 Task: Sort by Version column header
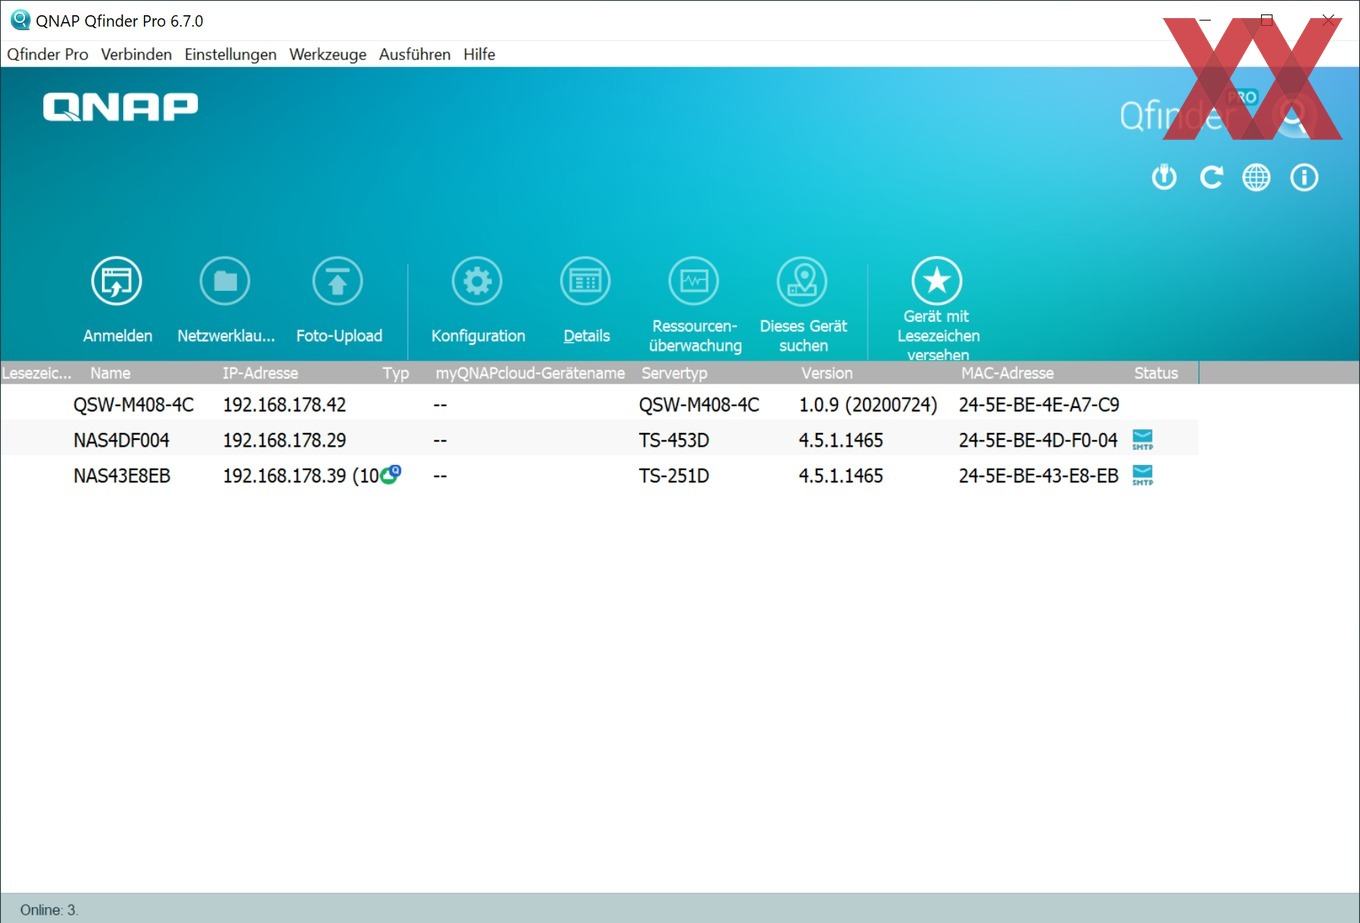click(x=827, y=373)
